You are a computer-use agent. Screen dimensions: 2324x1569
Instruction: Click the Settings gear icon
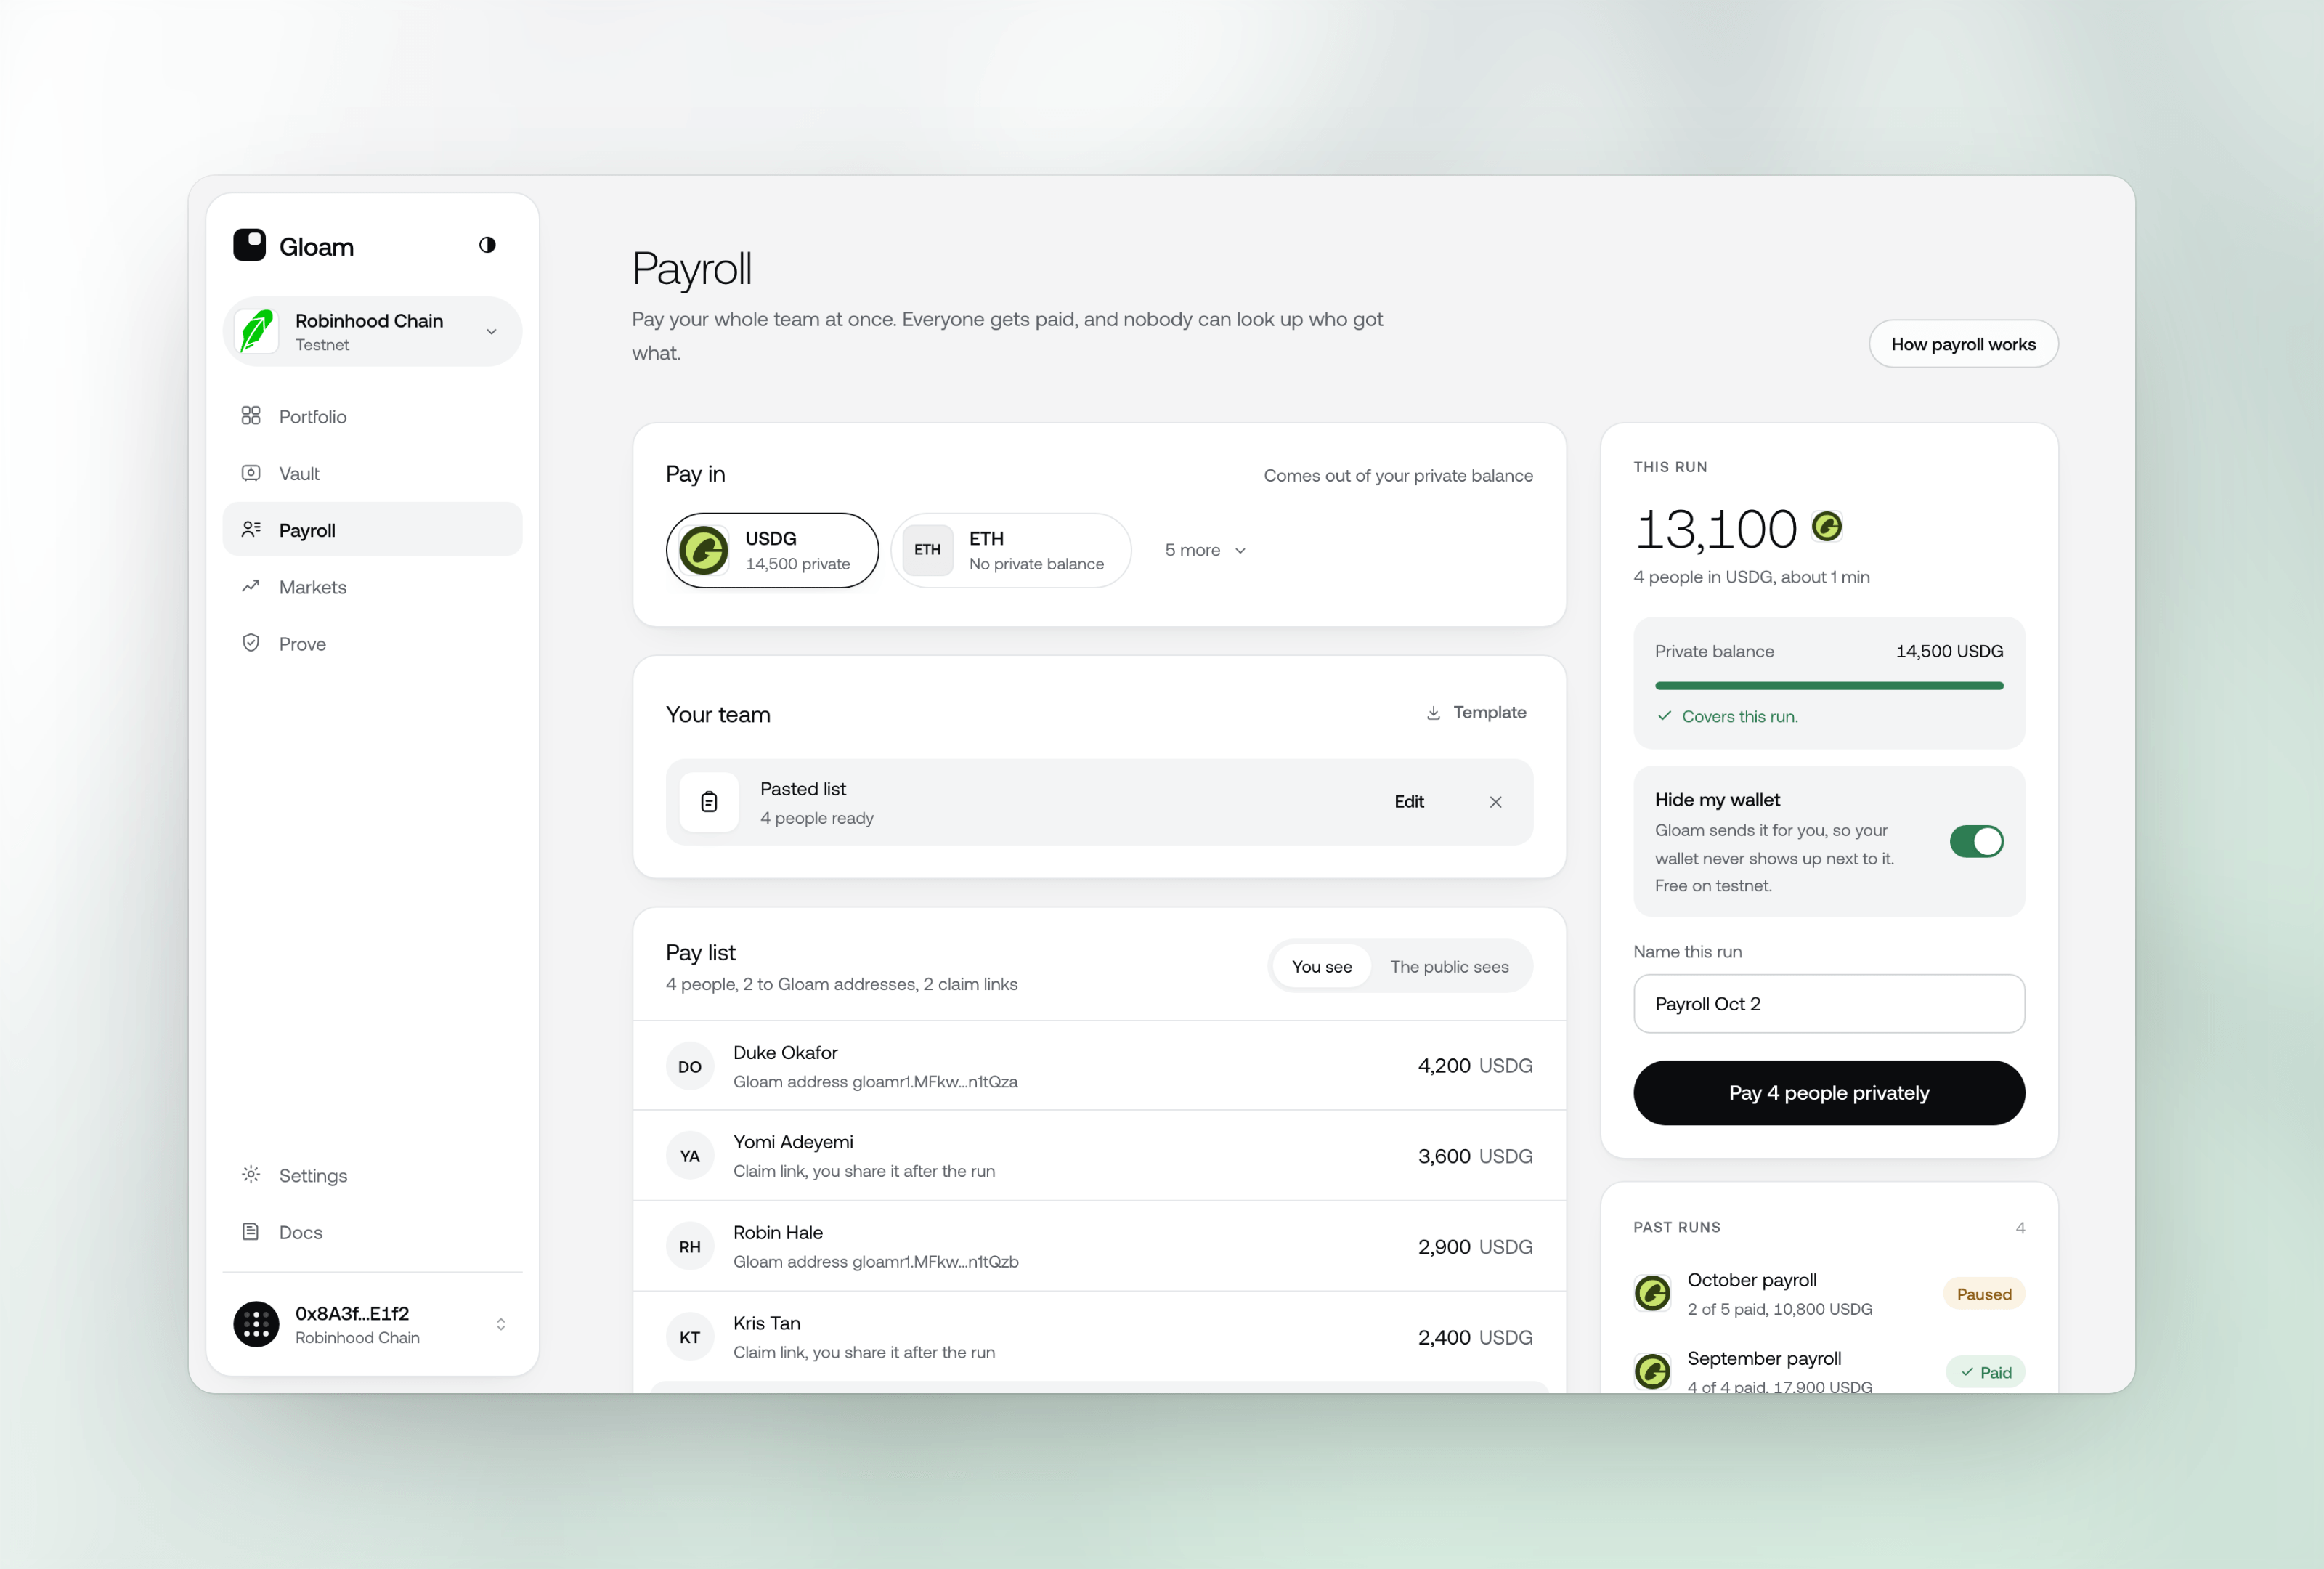pos(251,1175)
